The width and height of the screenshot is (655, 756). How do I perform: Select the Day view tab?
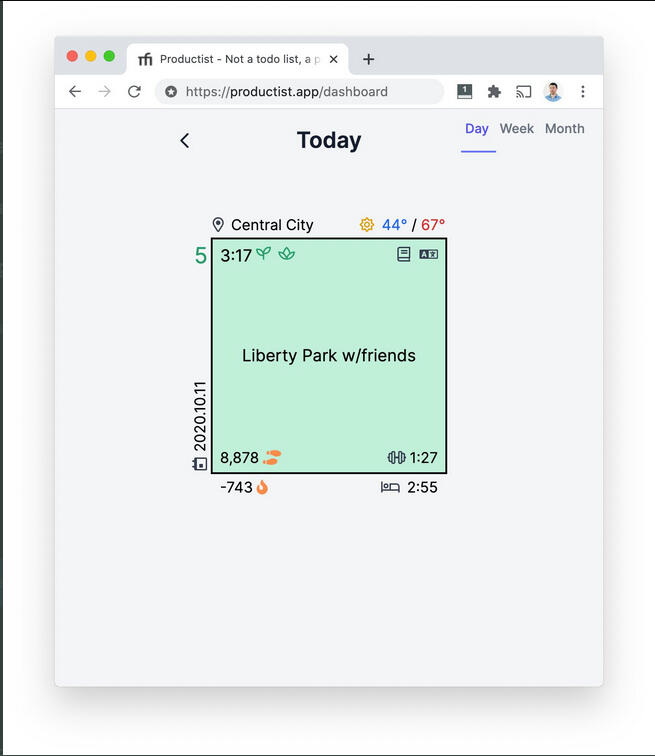(477, 129)
